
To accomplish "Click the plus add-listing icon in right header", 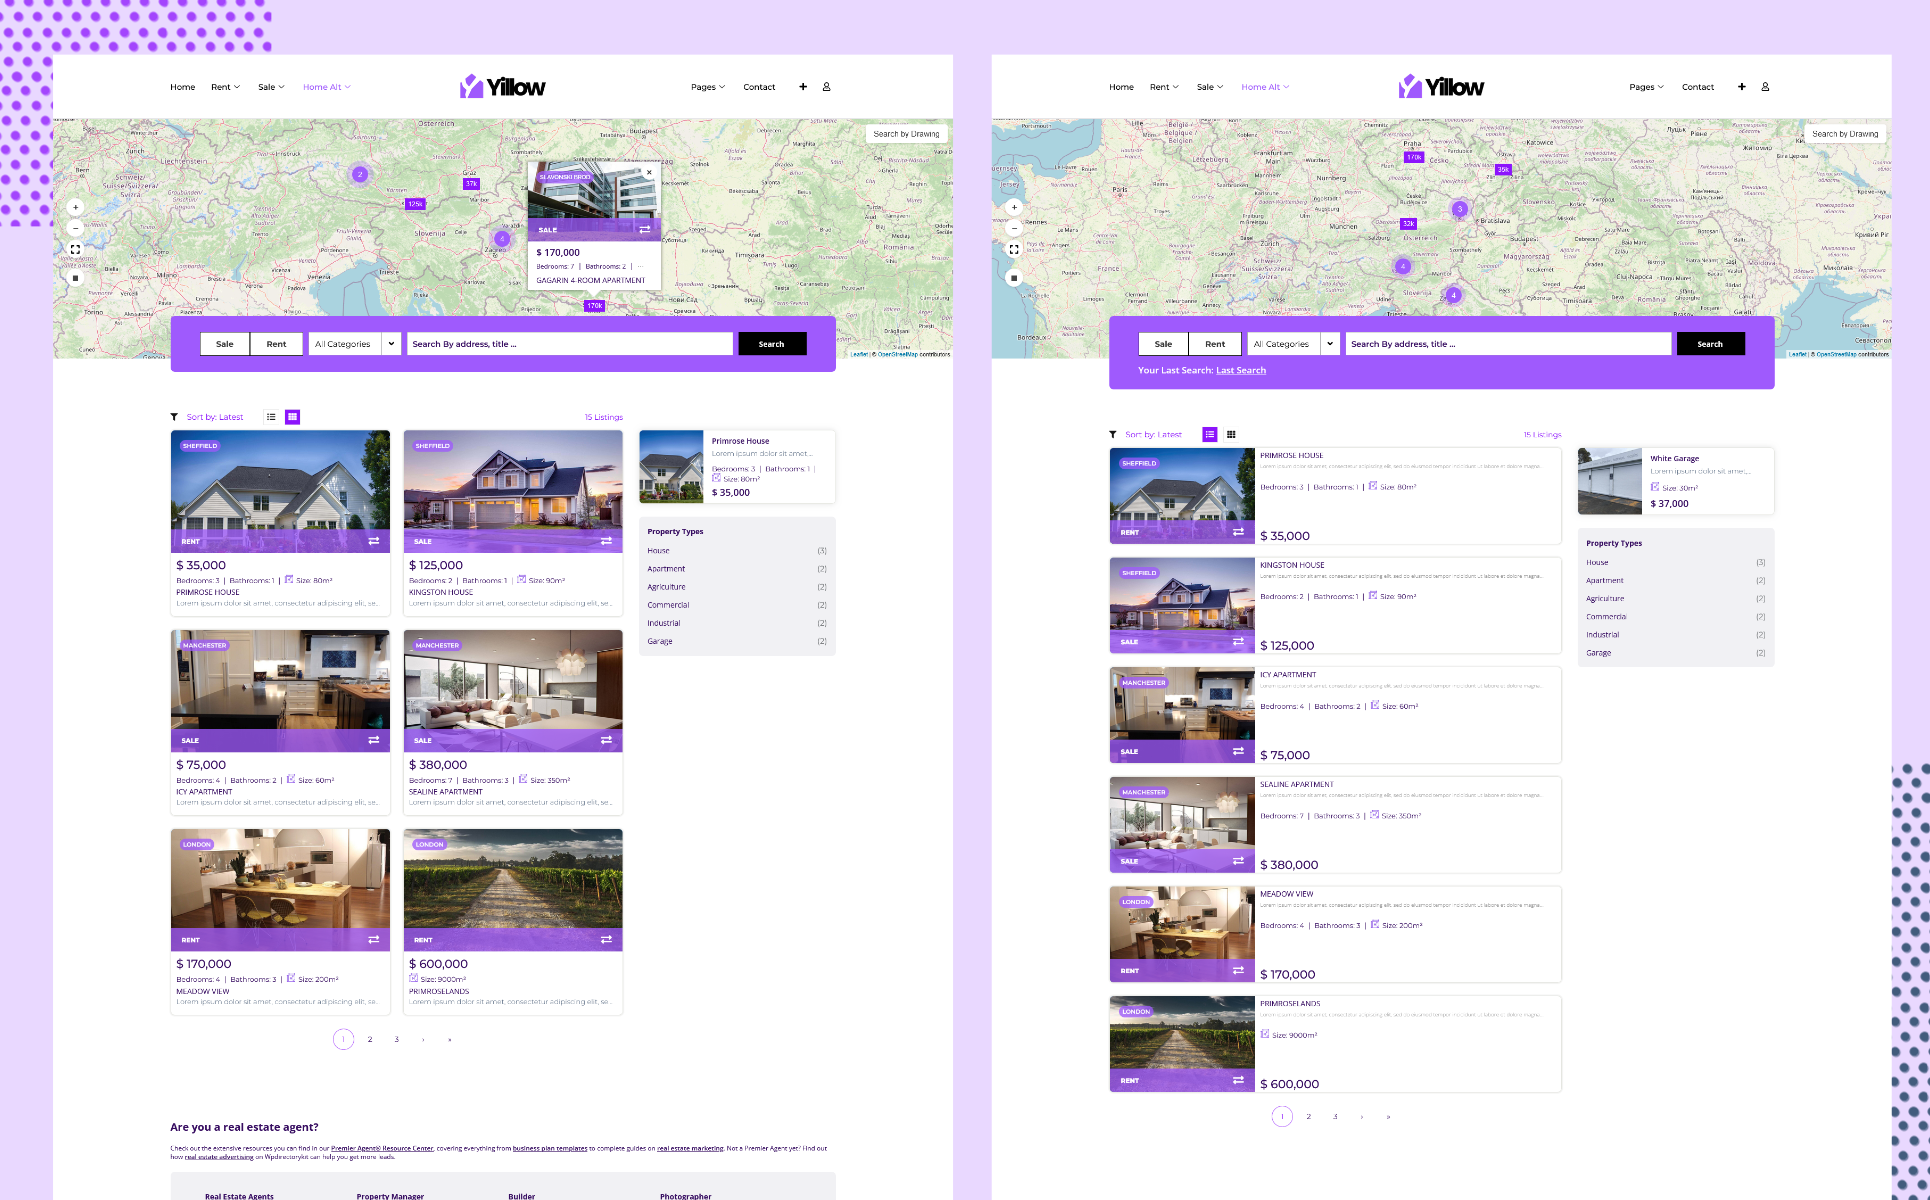I will coord(1741,87).
